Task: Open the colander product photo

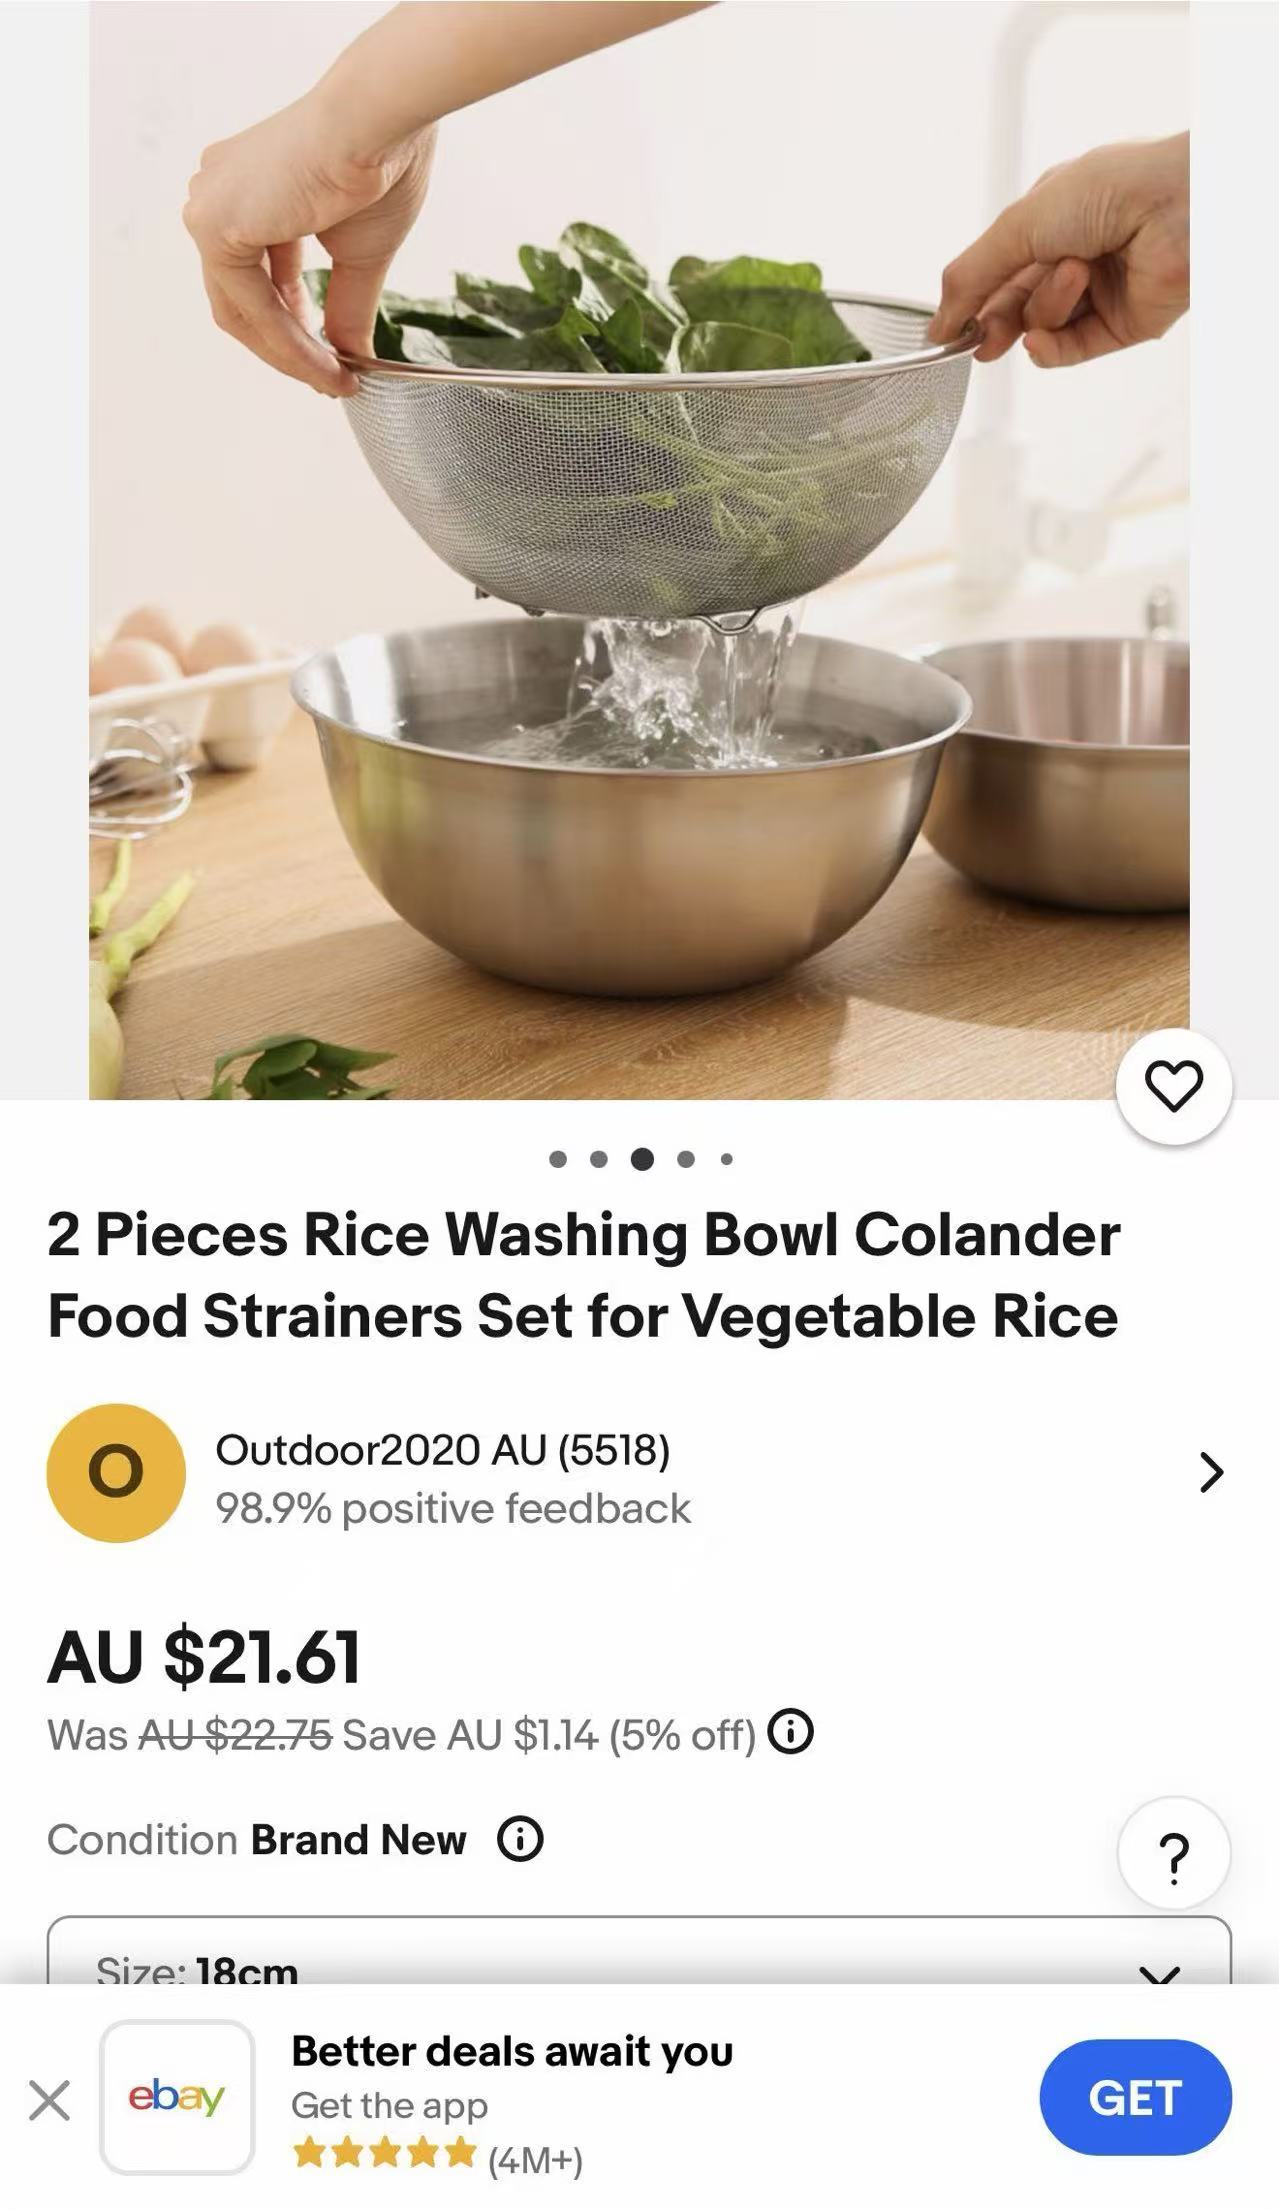Action: 639,550
